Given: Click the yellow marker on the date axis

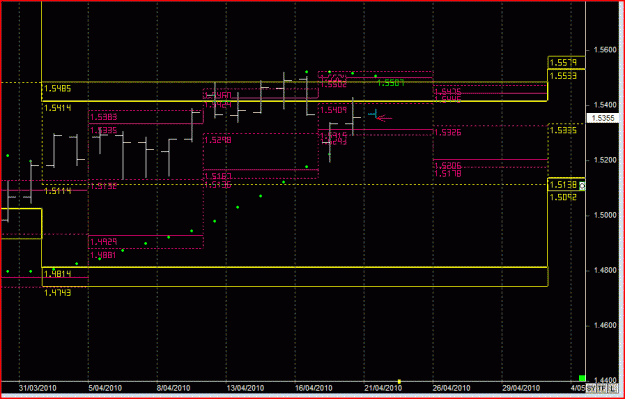Looking at the screenshot, I should tap(399, 381).
